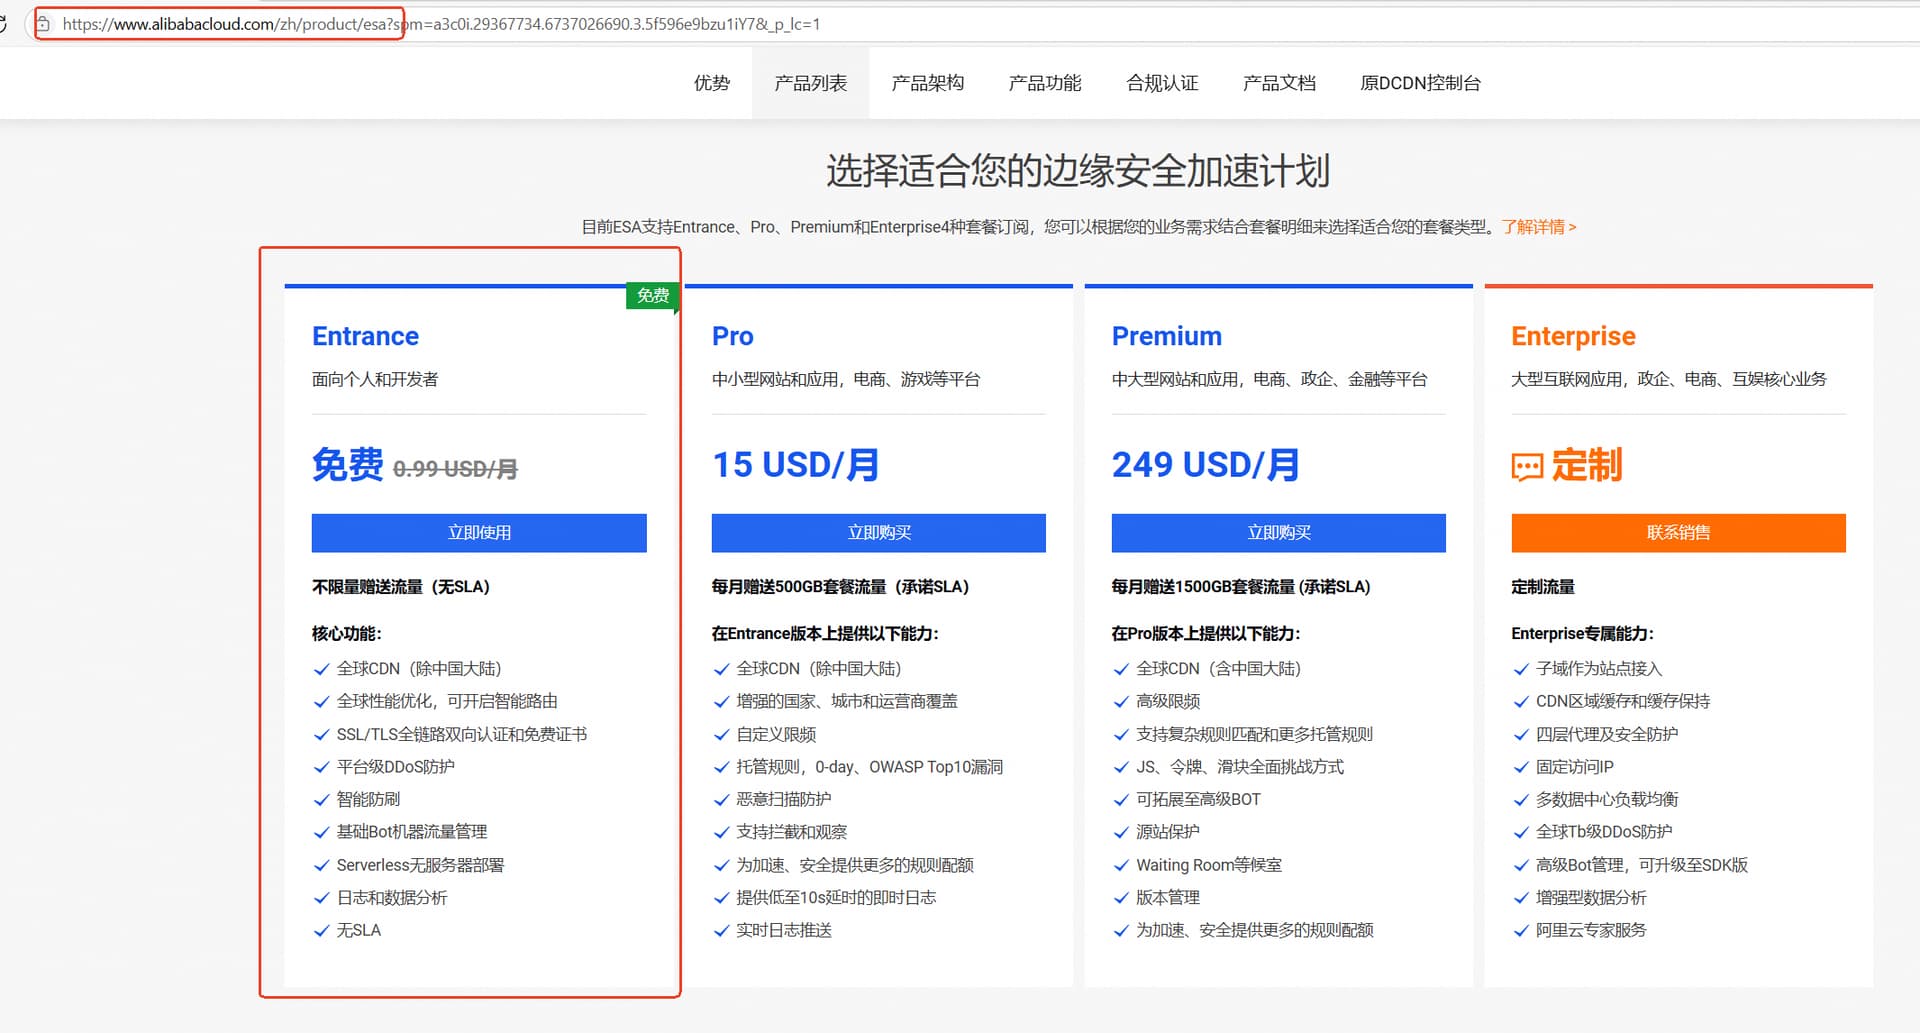Click the checkmark beside 版本管理
This screenshot has height=1033, width=1920.
pyautogui.click(x=1121, y=898)
